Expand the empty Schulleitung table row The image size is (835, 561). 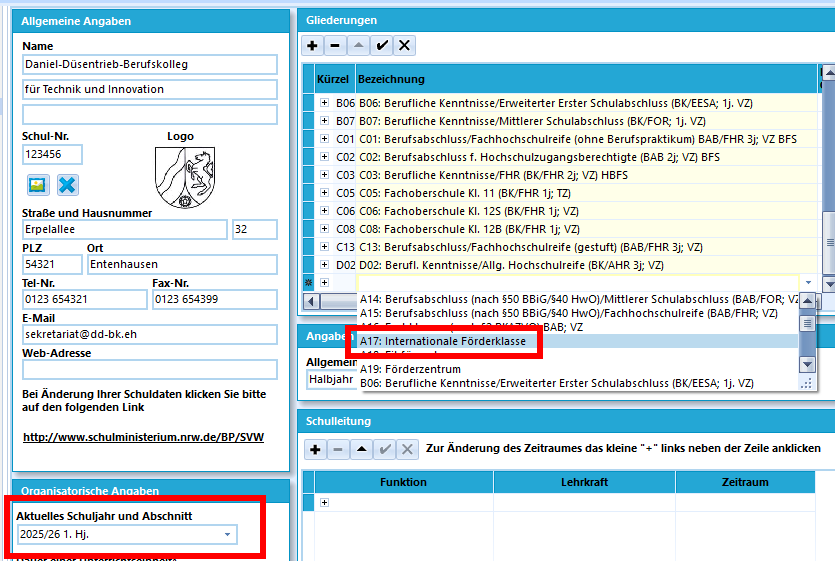324,502
